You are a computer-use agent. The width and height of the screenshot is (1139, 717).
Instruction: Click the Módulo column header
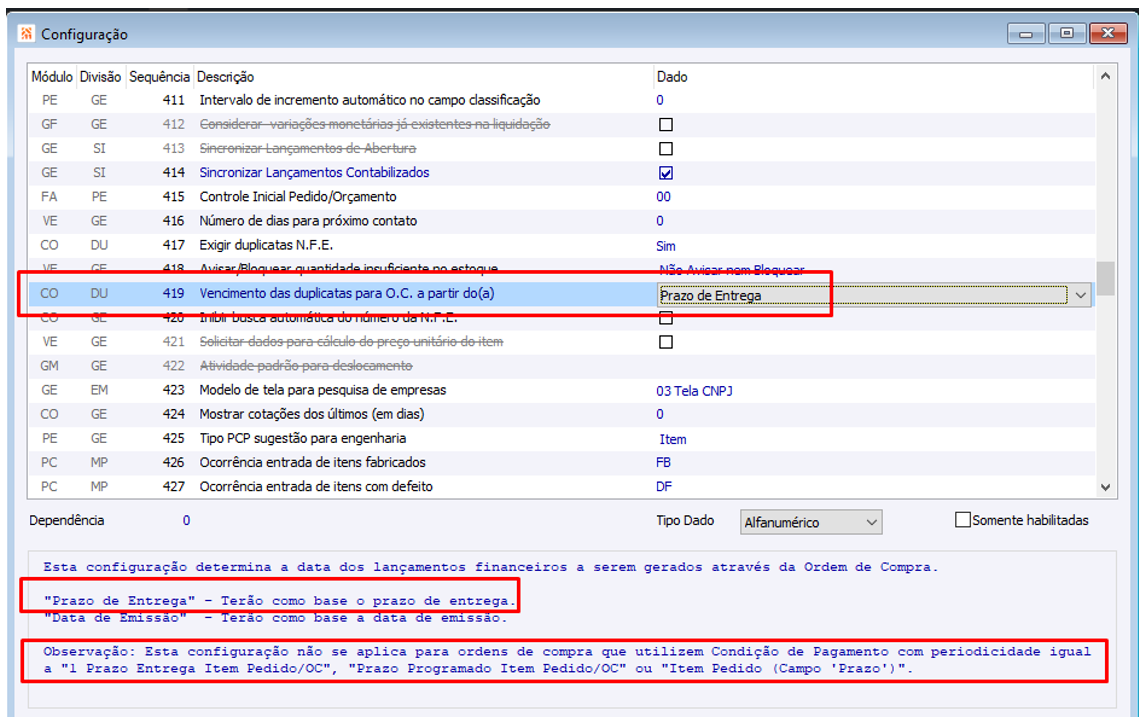coord(52,76)
